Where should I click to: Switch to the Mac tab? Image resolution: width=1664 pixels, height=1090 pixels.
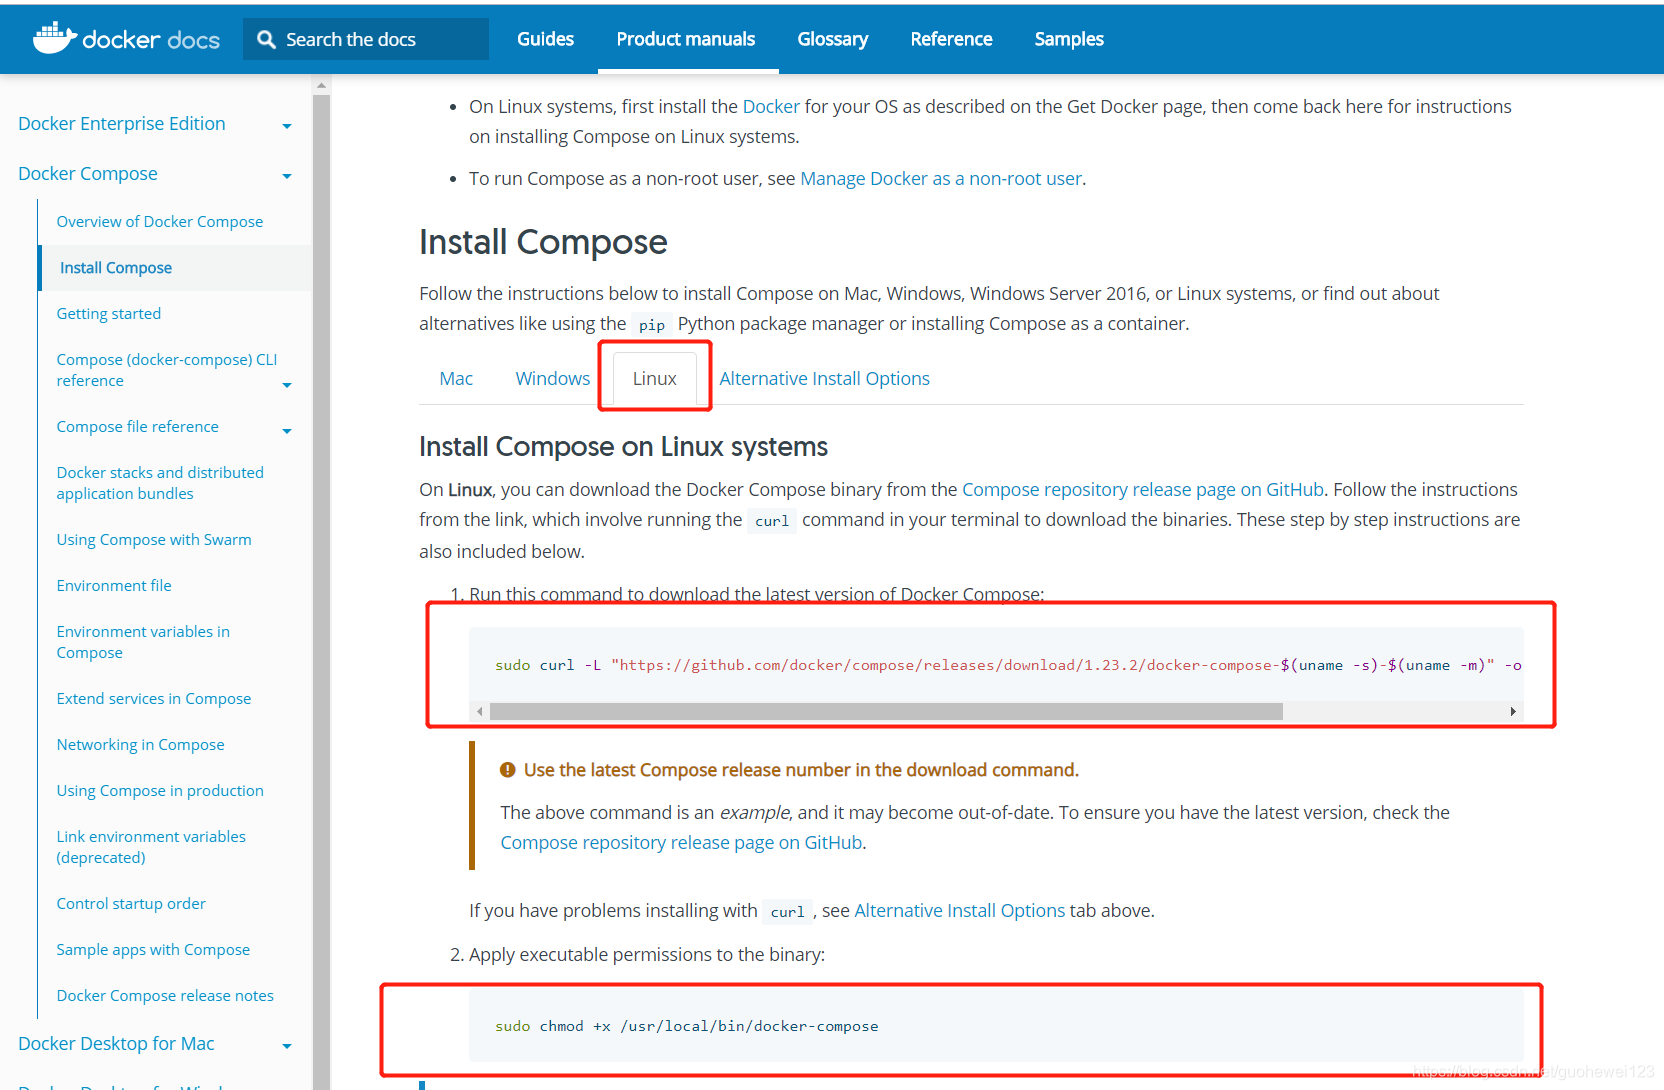coord(456,378)
